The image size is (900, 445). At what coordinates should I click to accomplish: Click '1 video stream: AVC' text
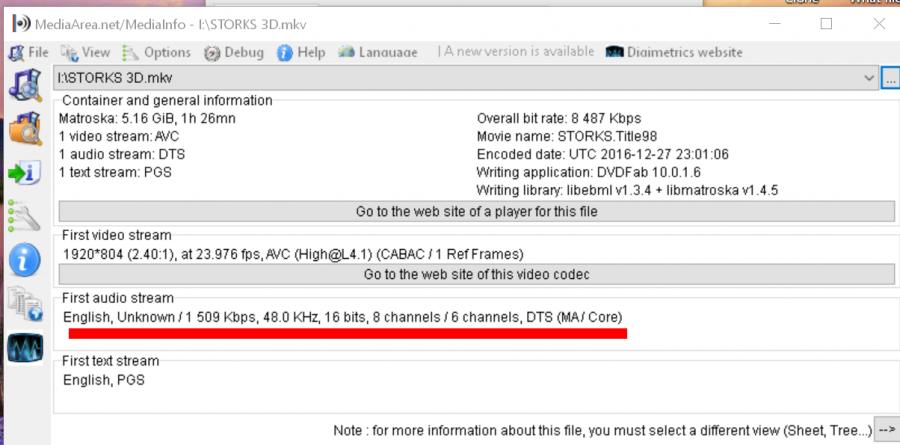[119, 137]
